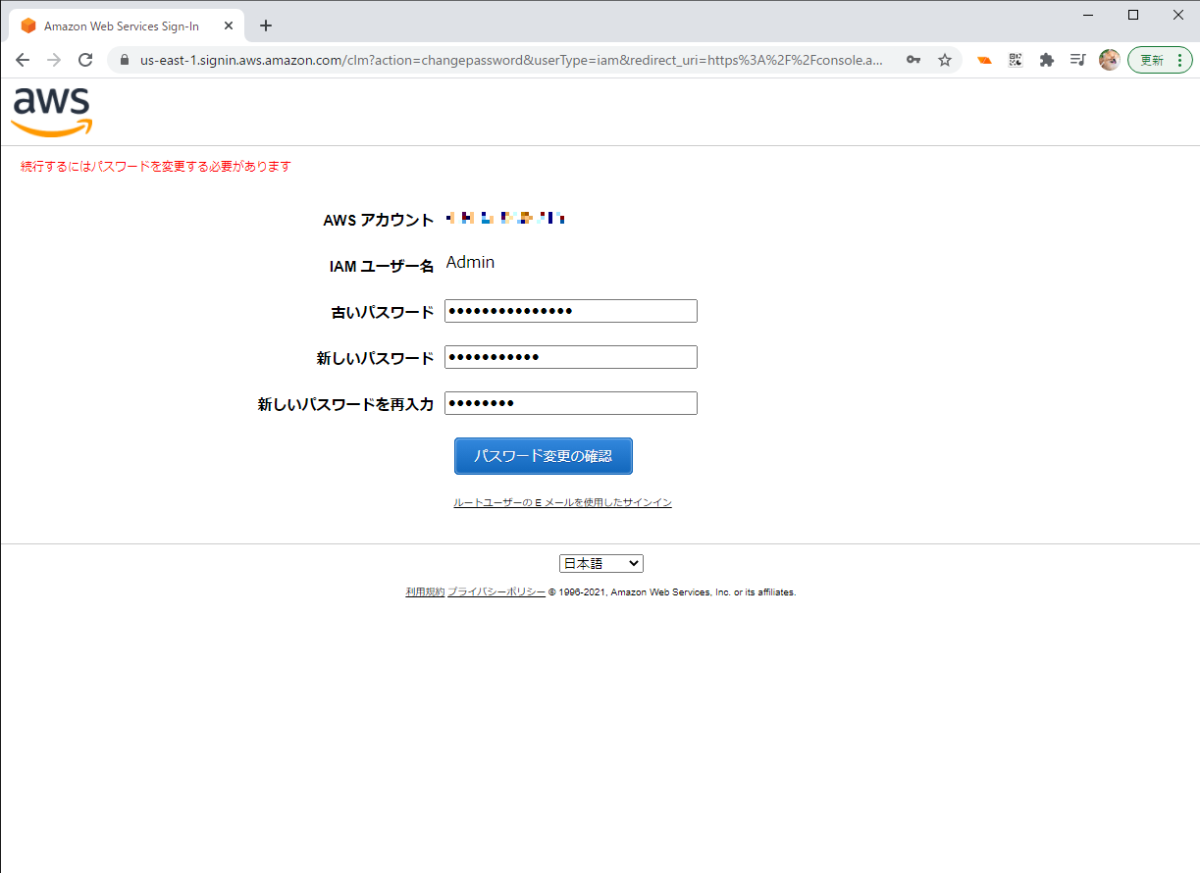The height and width of the screenshot is (873, 1200).
Task: Click the Admin IAM user name text
Action: tap(470, 263)
